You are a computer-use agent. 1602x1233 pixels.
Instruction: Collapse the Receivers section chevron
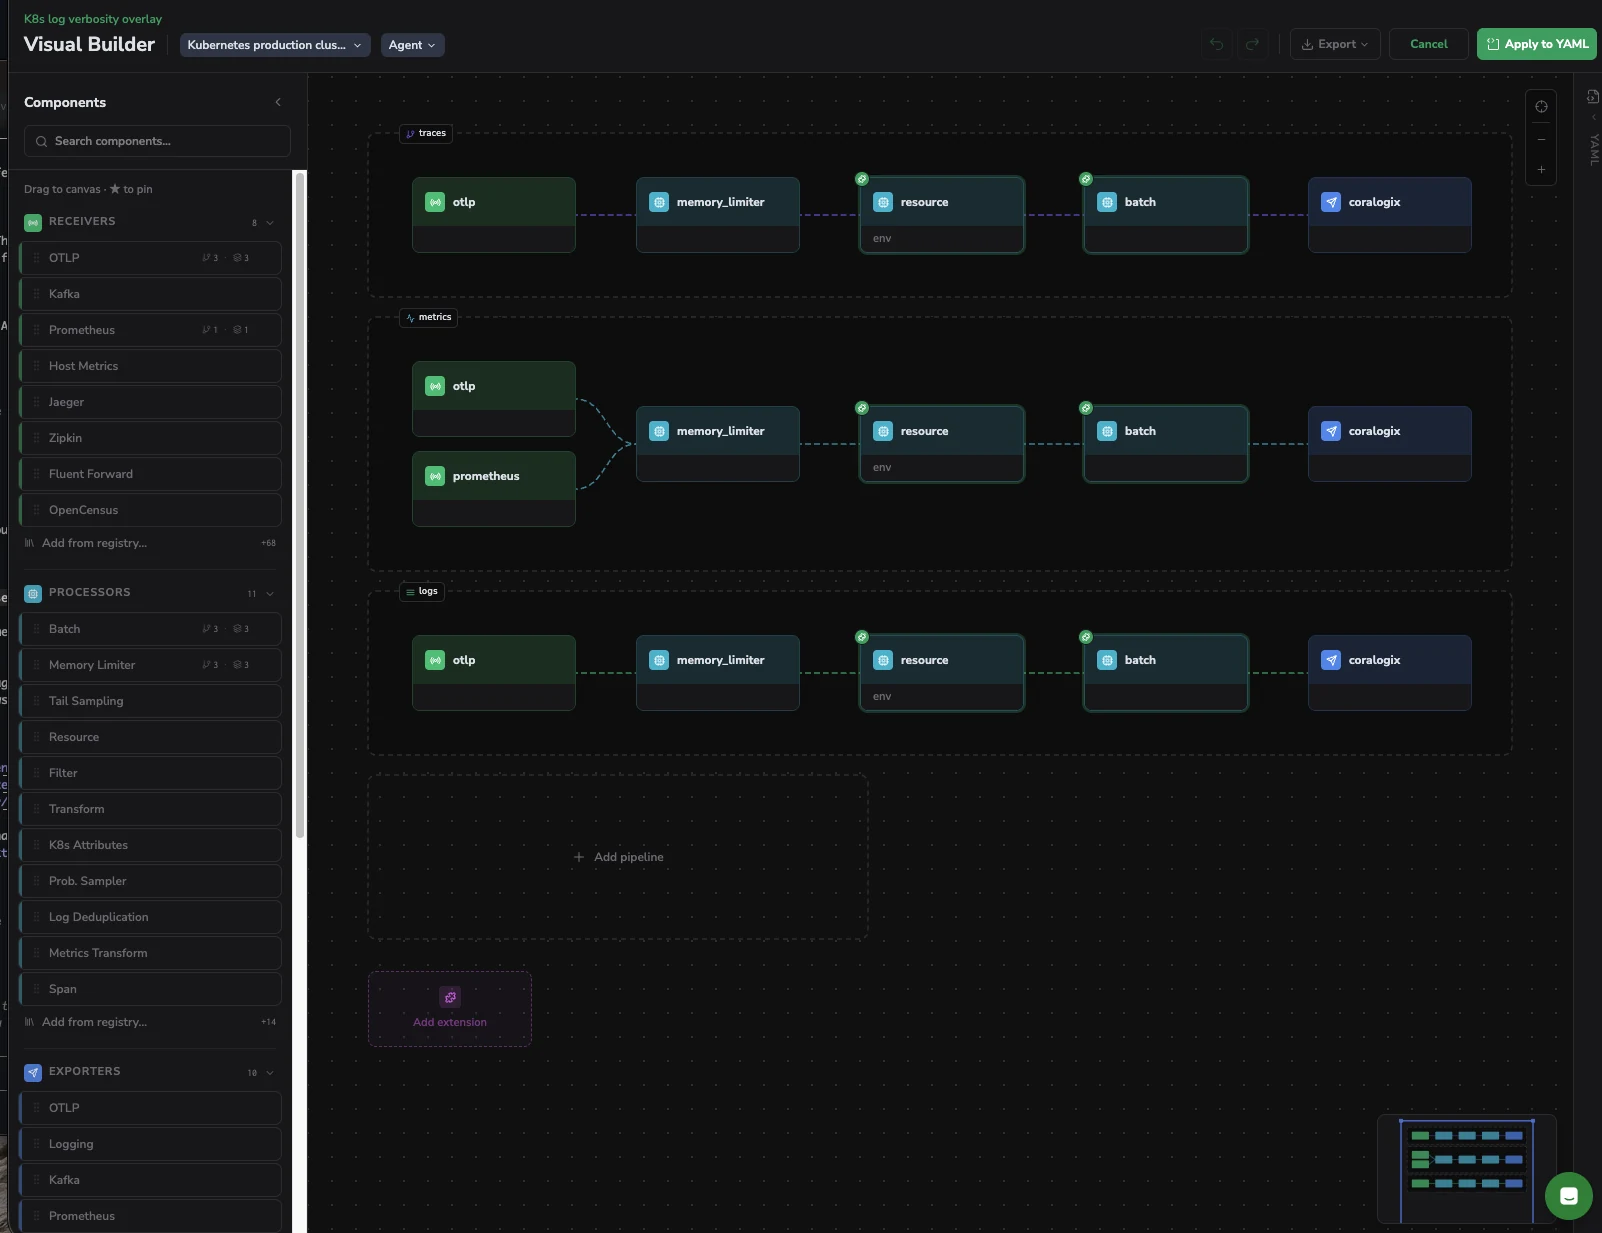[x=270, y=223]
